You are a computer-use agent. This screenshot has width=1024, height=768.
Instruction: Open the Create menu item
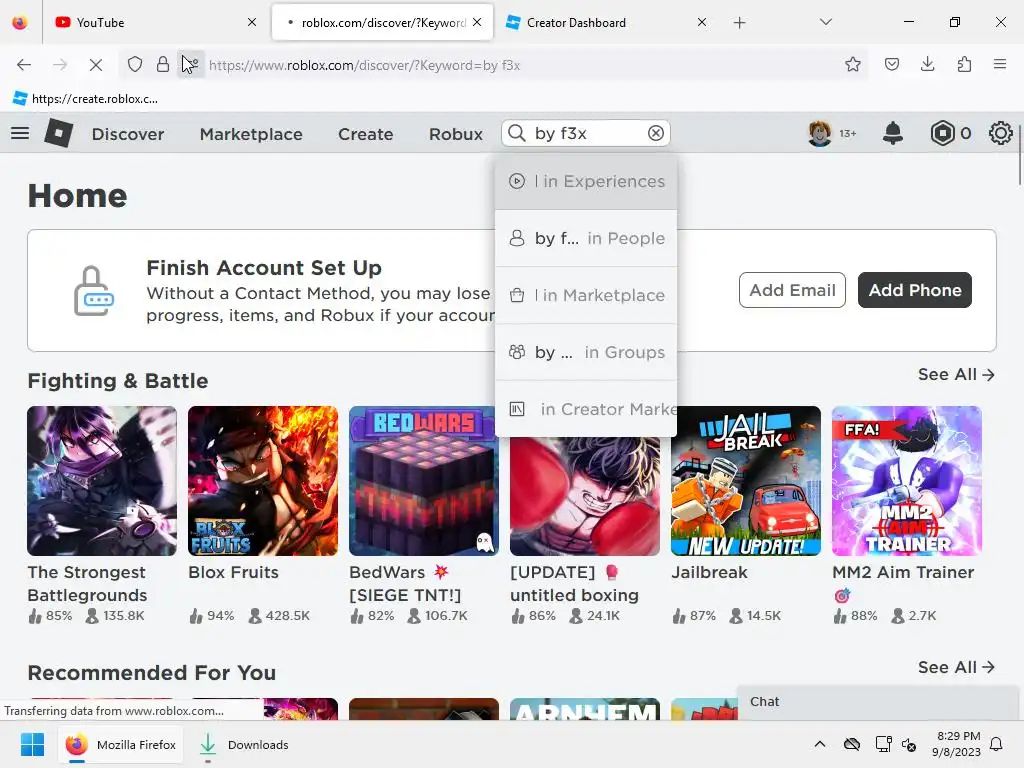point(366,134)
